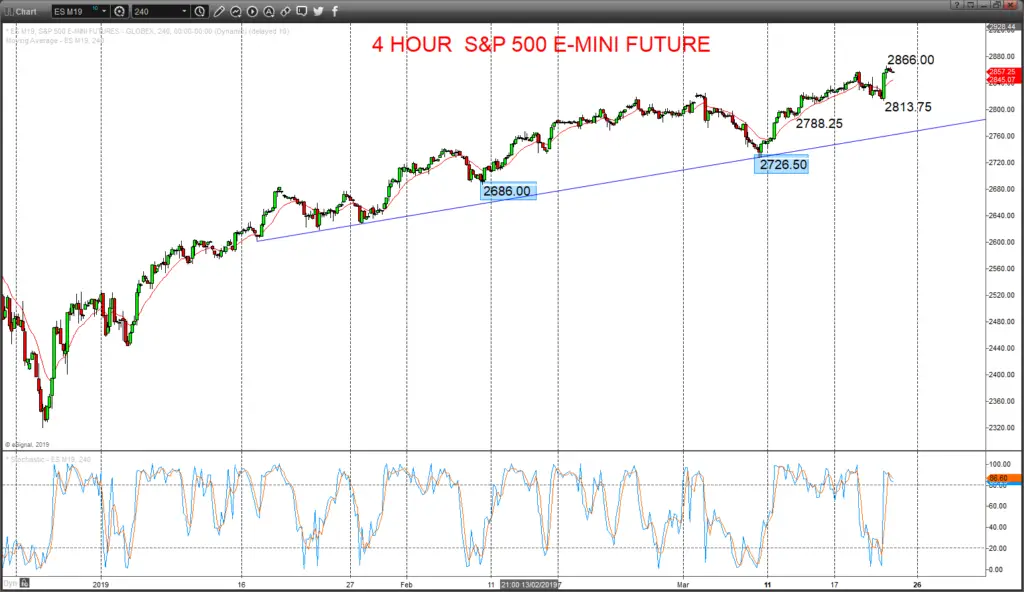Share chart using the Facebook icon
1024x592 pixels.
pyautogui.click(x=334, y=11)
